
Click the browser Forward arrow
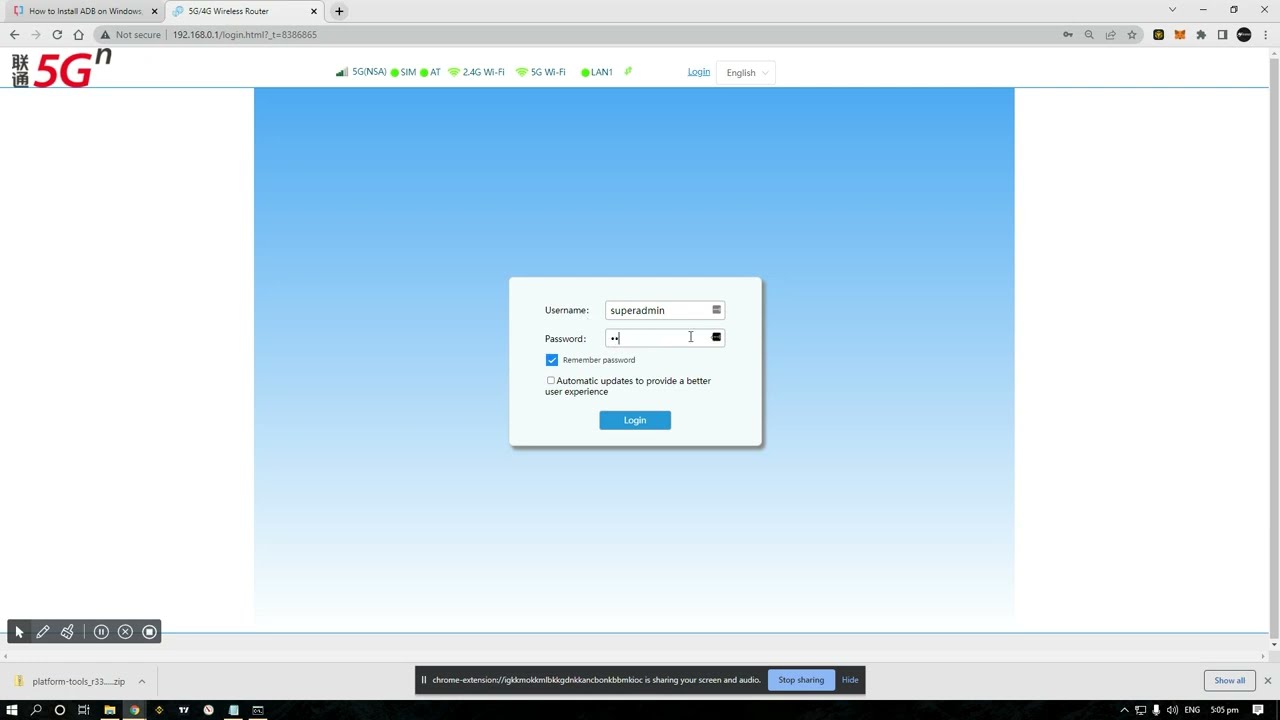[36, 34]
